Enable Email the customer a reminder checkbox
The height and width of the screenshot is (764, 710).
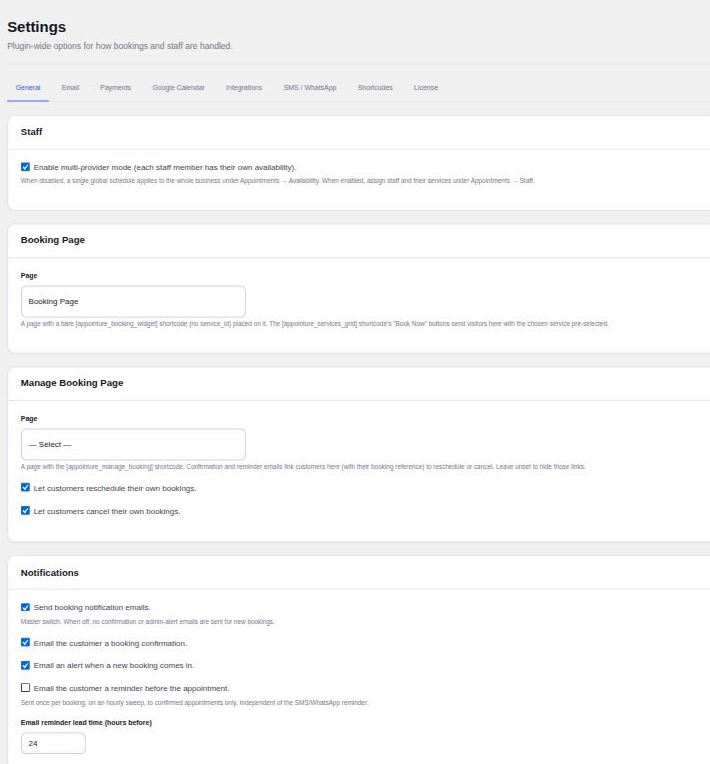pos(25,688)
